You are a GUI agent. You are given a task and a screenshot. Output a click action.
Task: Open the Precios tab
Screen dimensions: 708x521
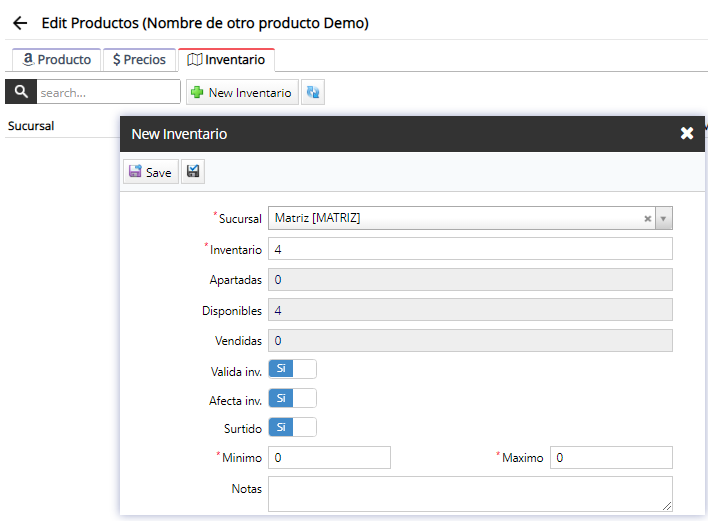(139, 60)
